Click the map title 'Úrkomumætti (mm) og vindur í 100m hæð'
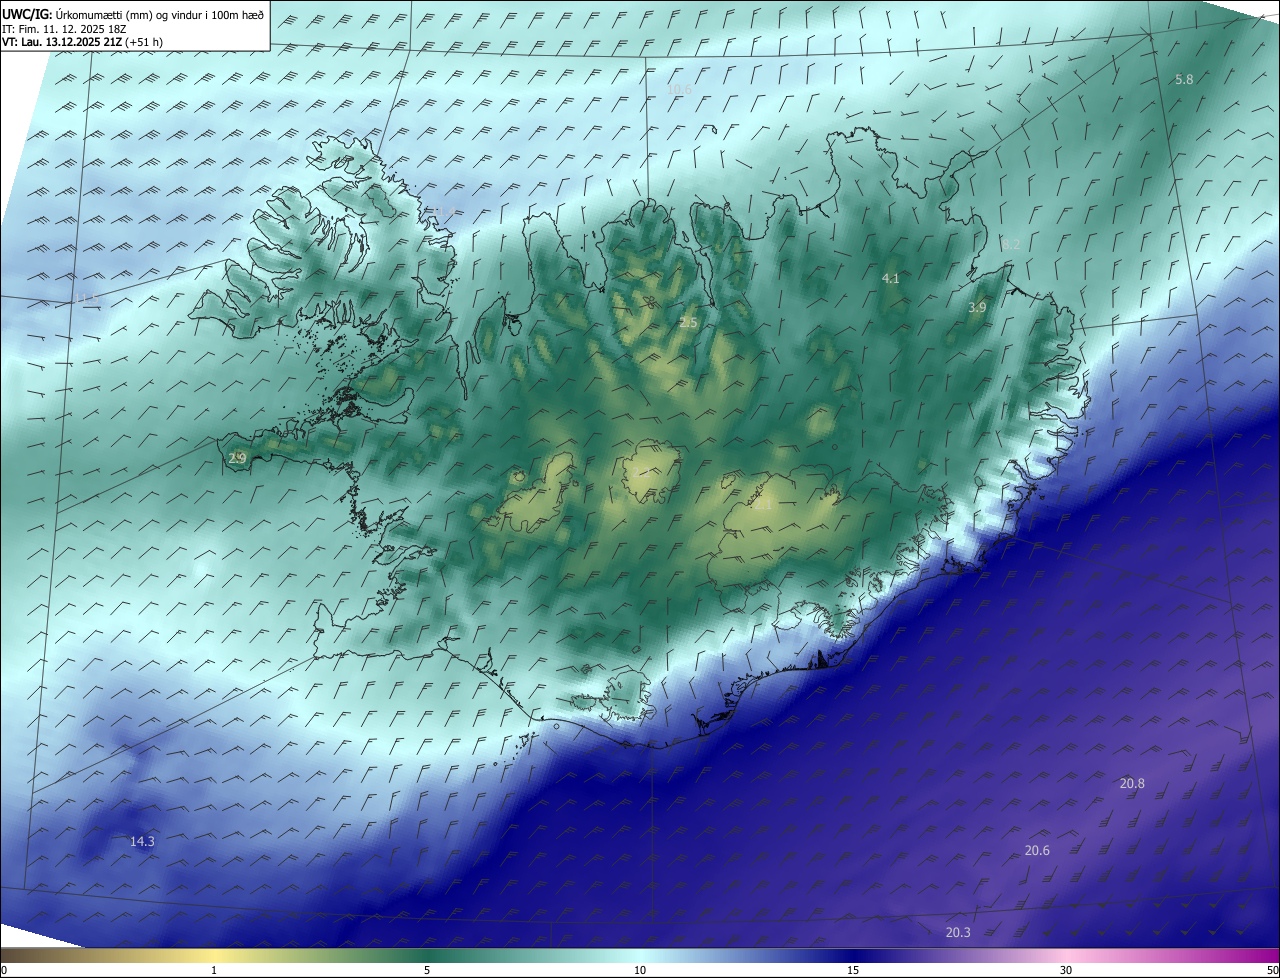Viewport: 1280px width, 978px height. pyautogui.click(x=160, y=15)
